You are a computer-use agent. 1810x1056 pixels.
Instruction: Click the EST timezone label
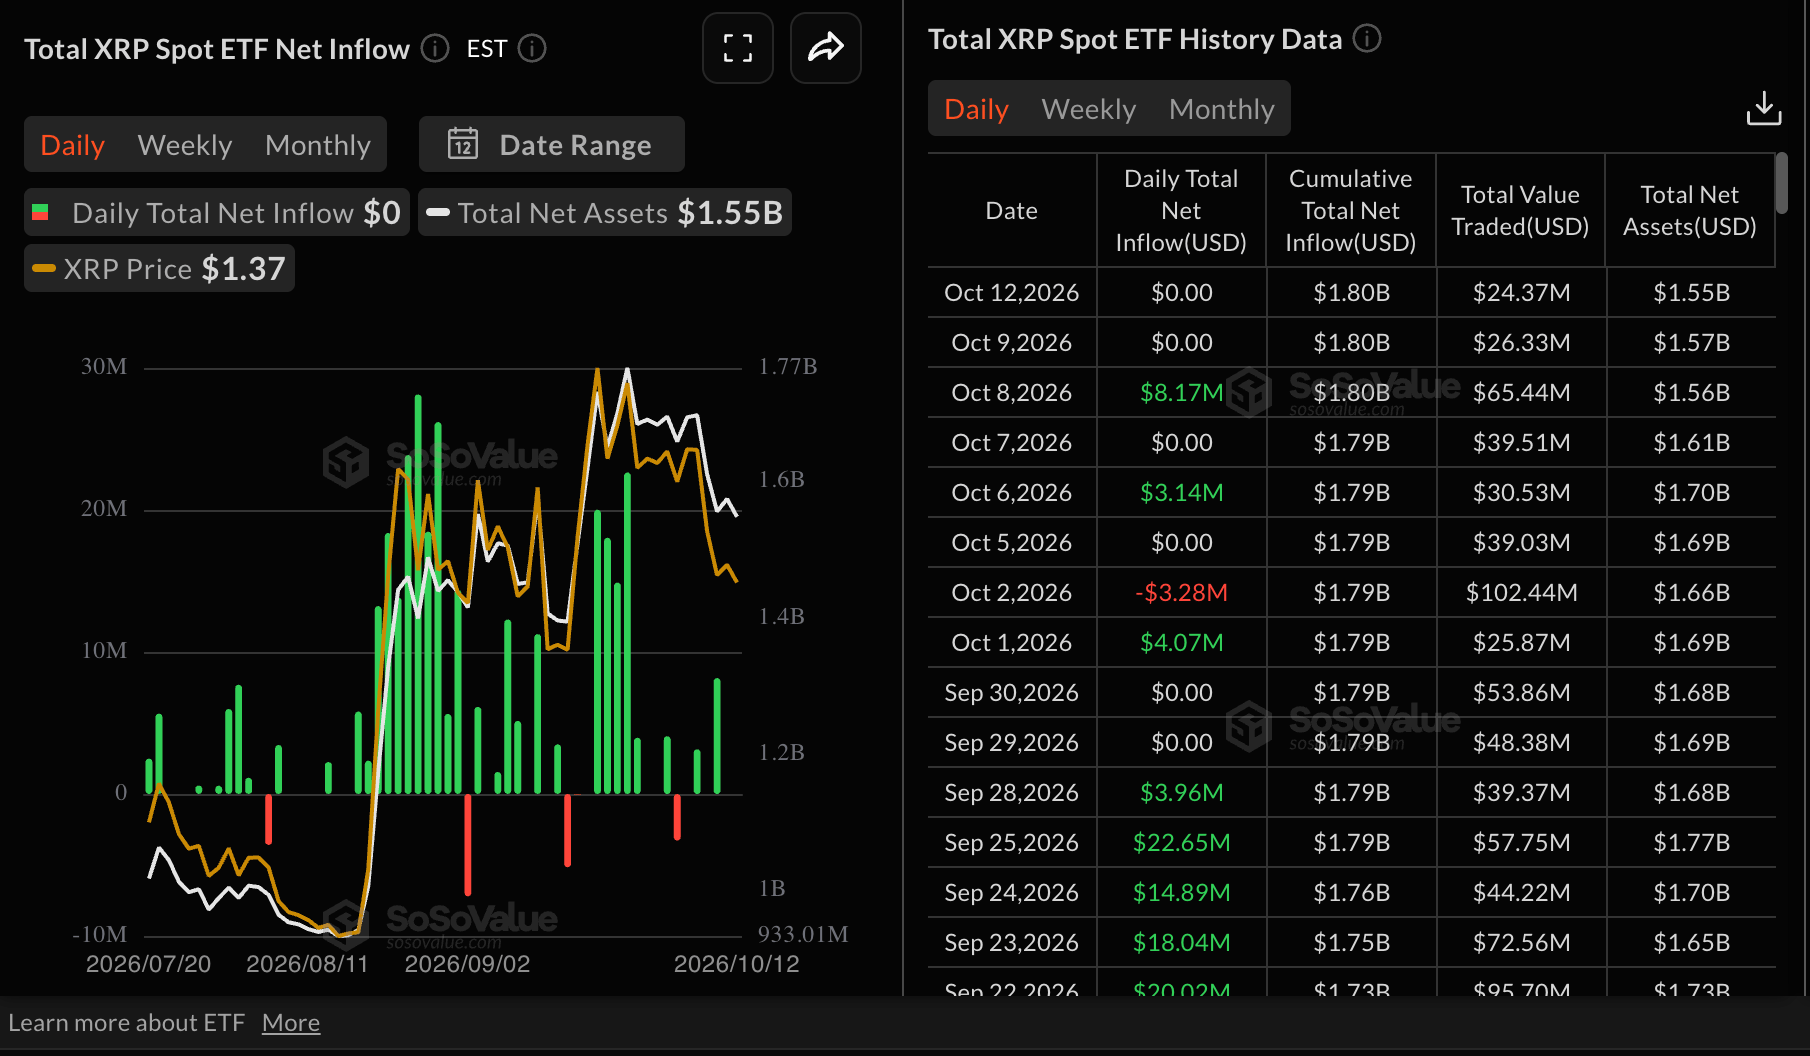(x=487, y=48)
